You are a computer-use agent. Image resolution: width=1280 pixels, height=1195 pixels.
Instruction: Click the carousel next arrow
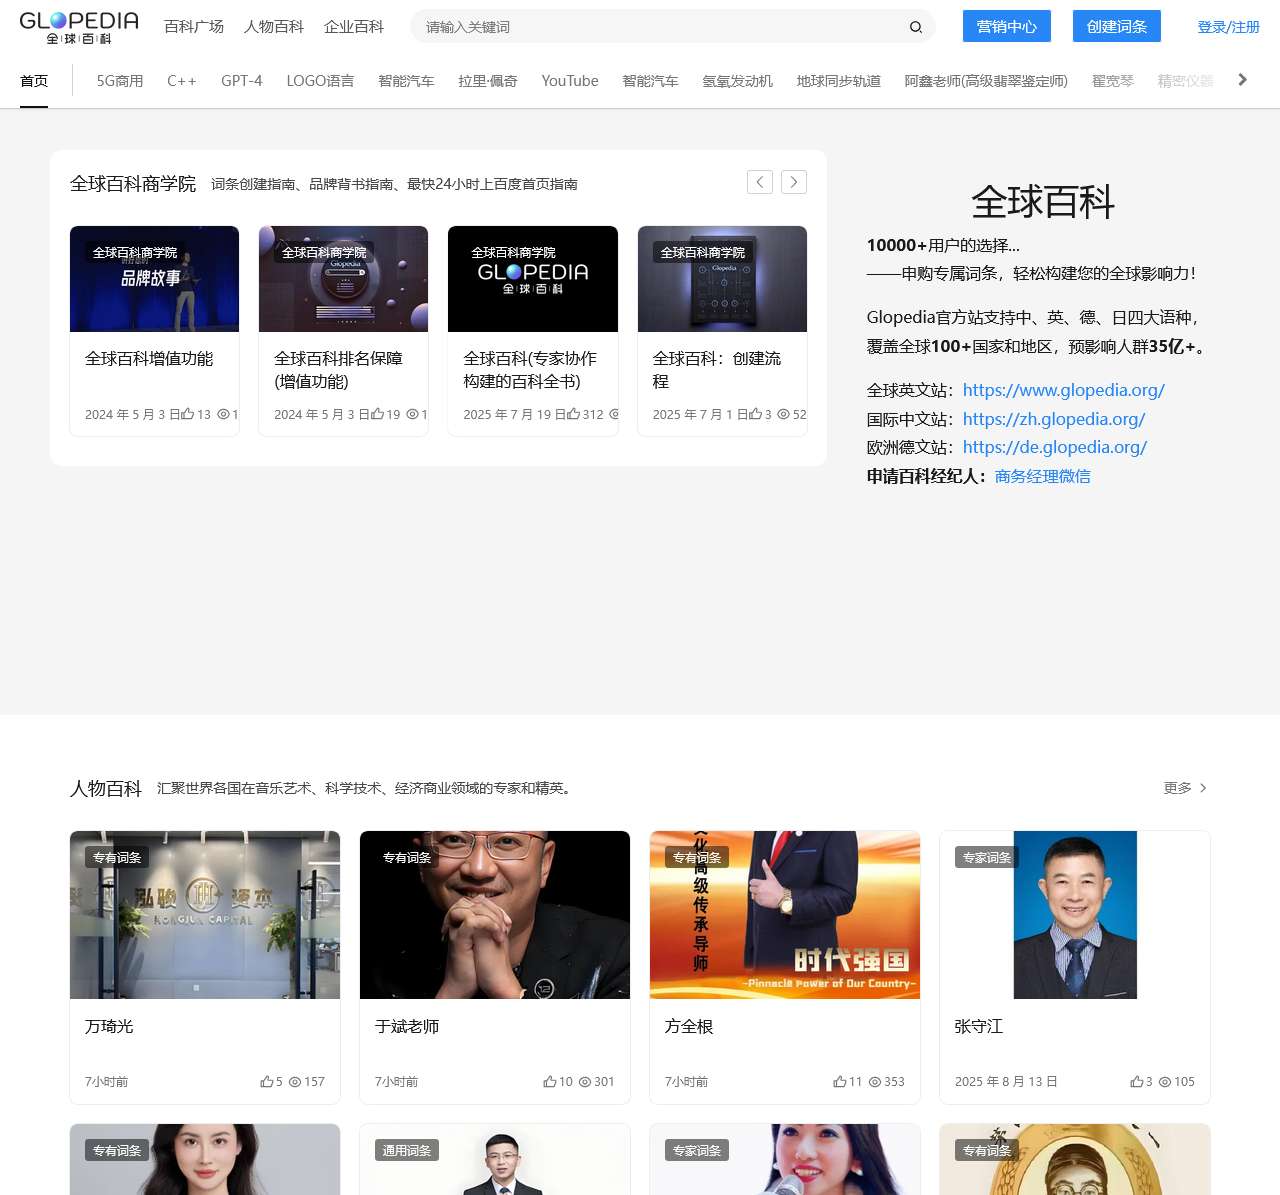[x=794, y=182]
